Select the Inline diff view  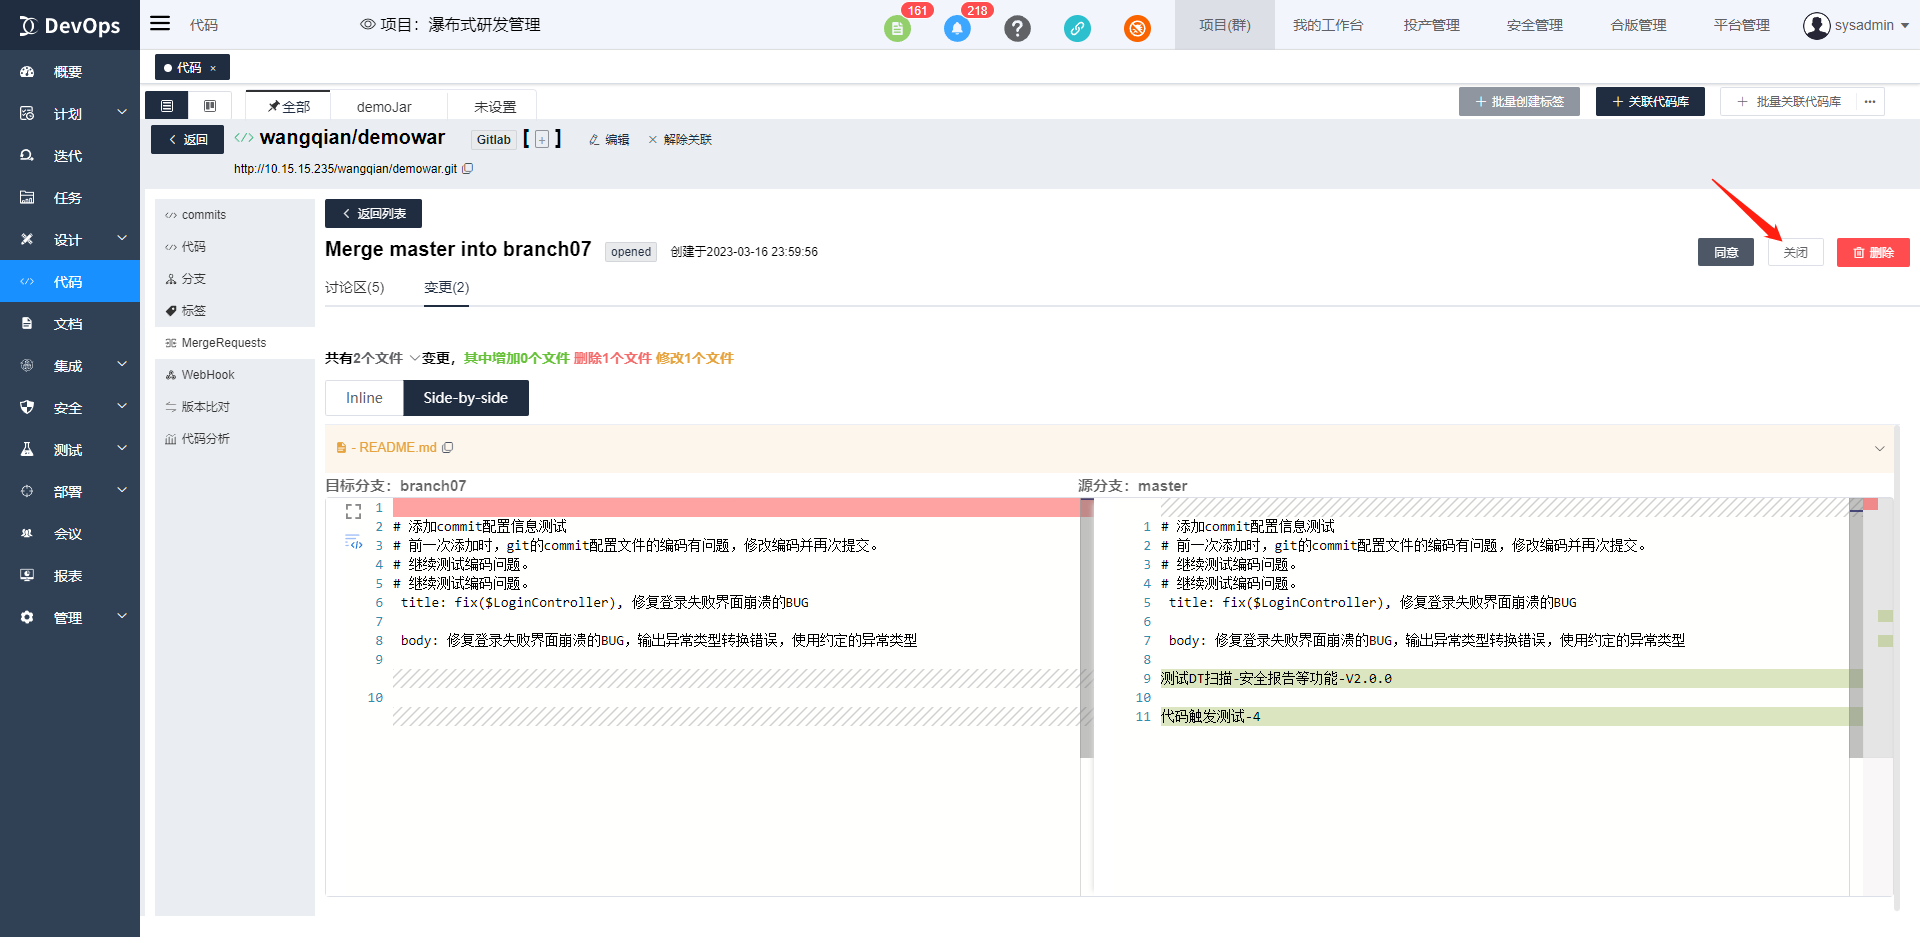364,398
